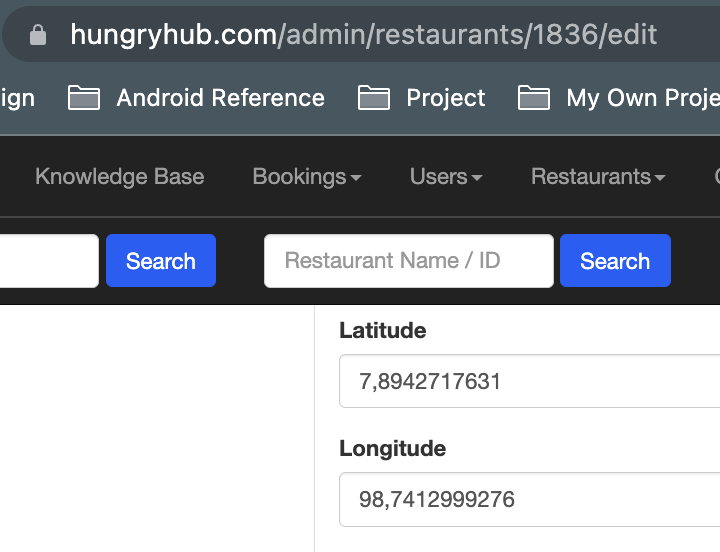Select the hungryhub.com URL in the address bar
The image size is (720, 552).
pos(363,35)
